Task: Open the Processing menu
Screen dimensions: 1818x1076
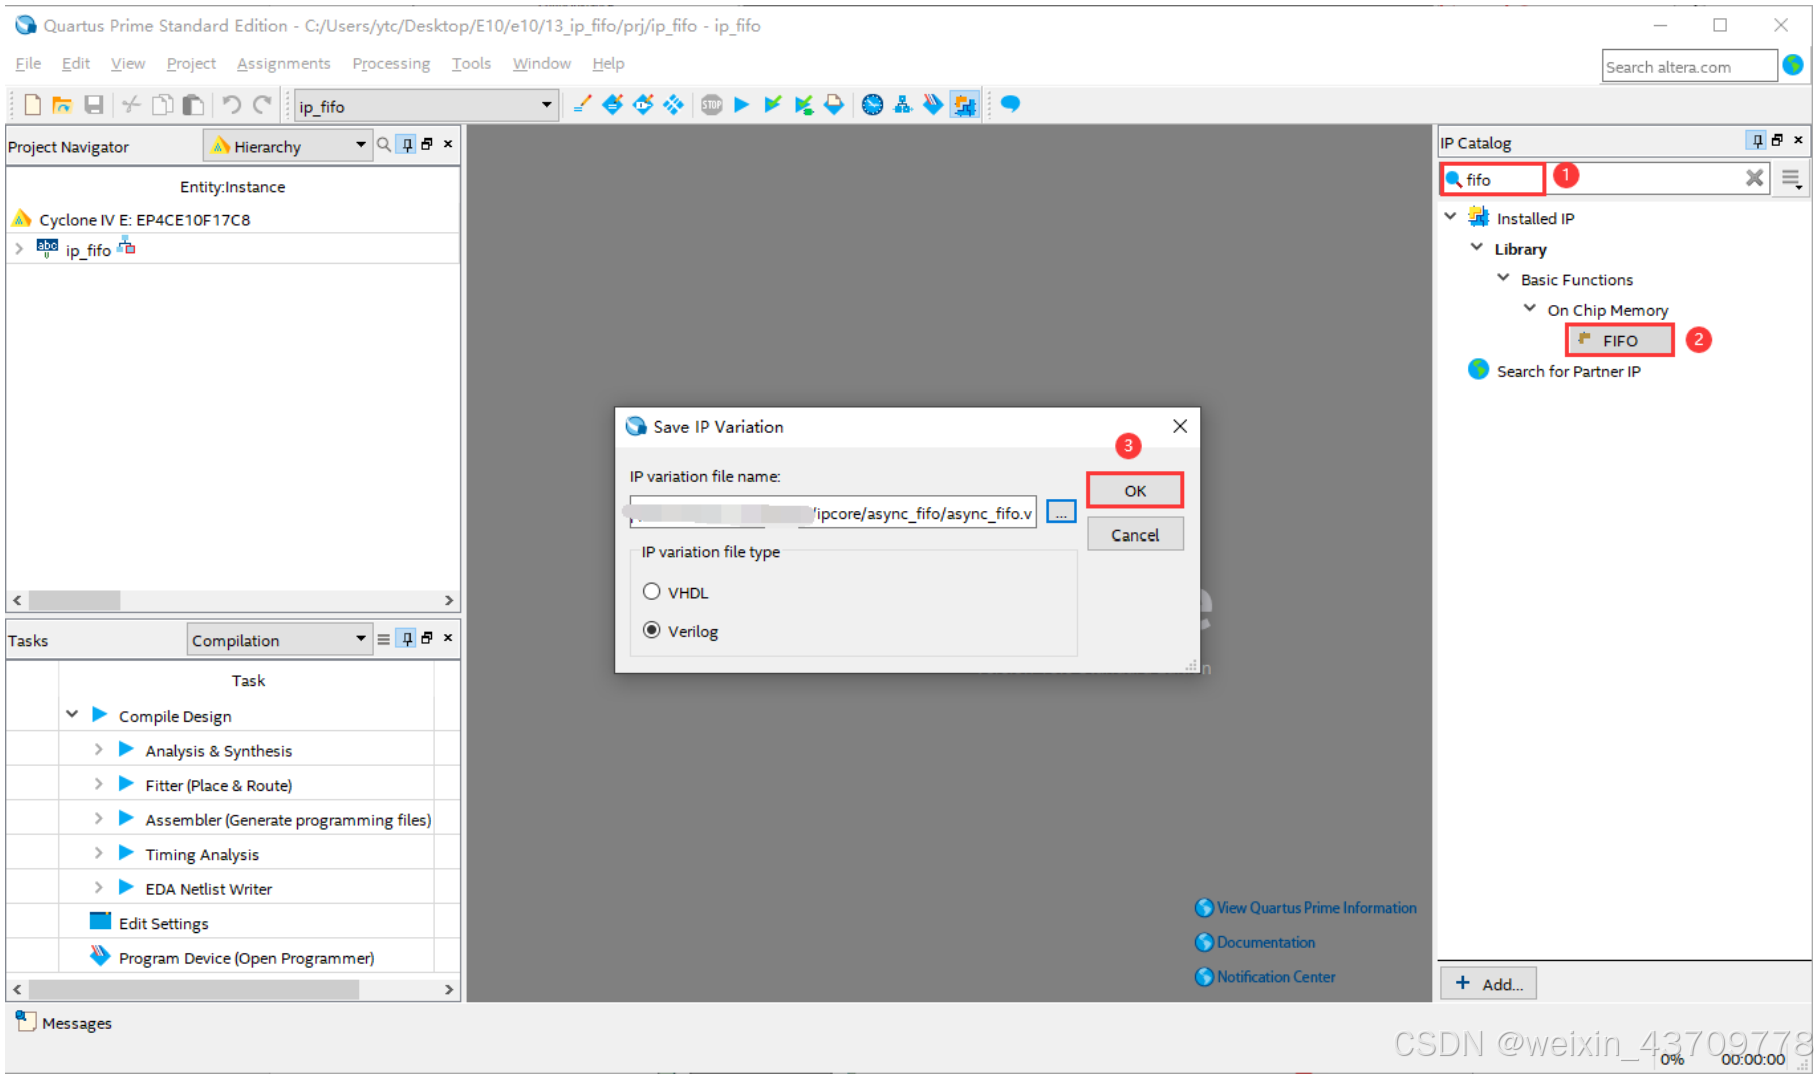Action: (391, 63)
